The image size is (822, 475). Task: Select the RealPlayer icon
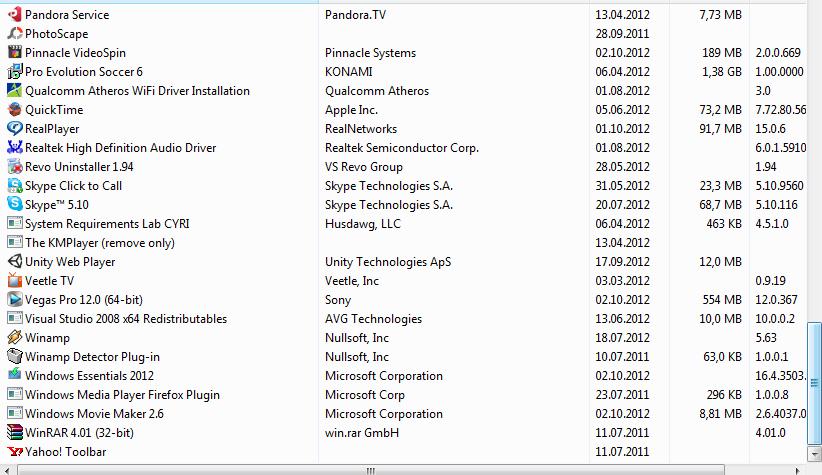point(14,129)
